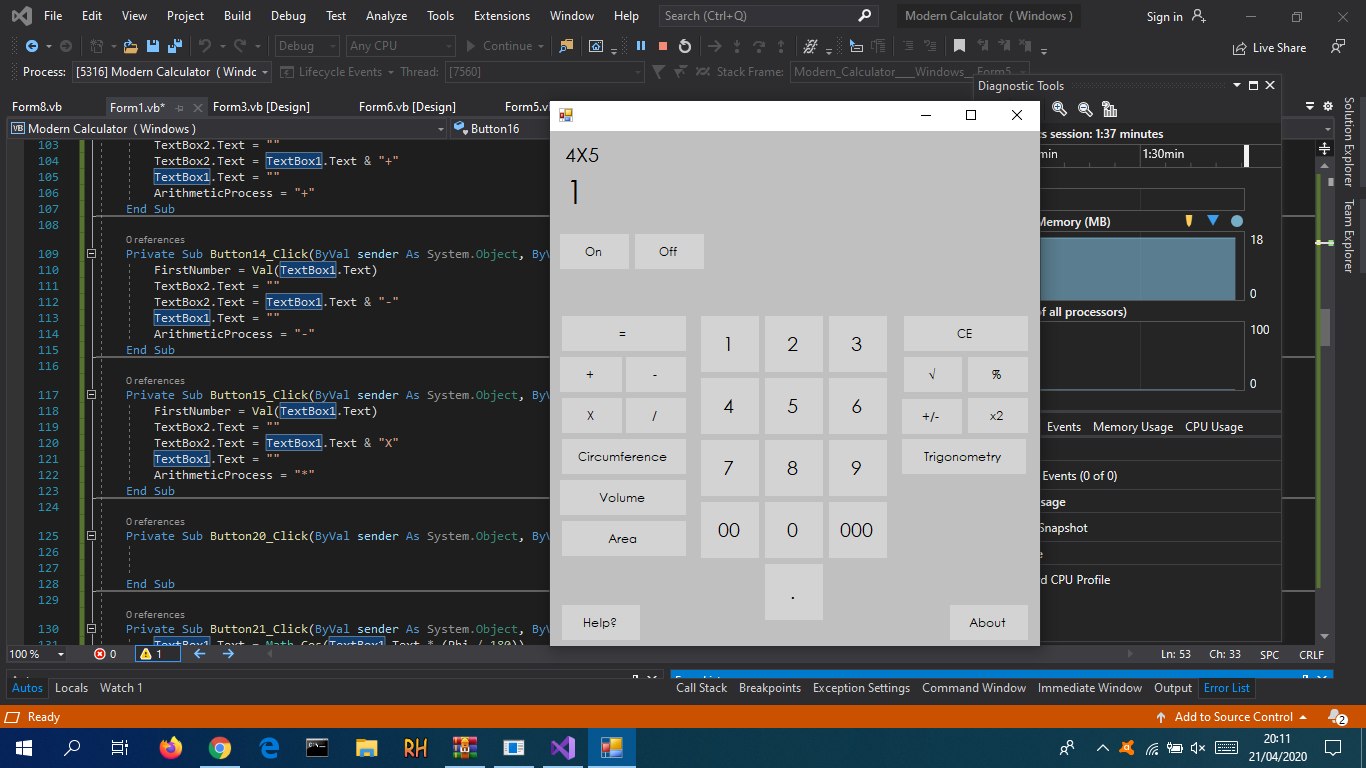Screen dimensions: 1366x768
Task: Open the tab well settings gear icon
Action: tap(1328, 106)
